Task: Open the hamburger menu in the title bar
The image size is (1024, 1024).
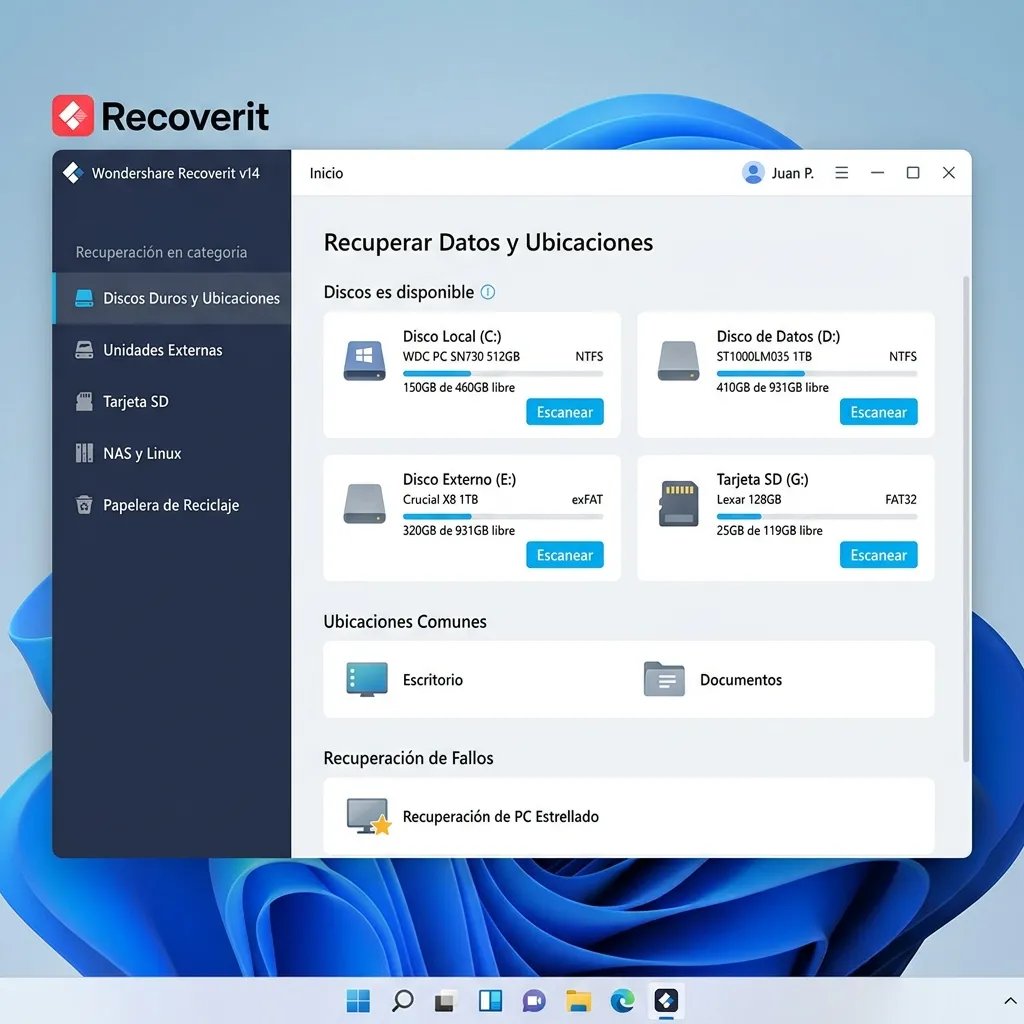Action: 842,173
